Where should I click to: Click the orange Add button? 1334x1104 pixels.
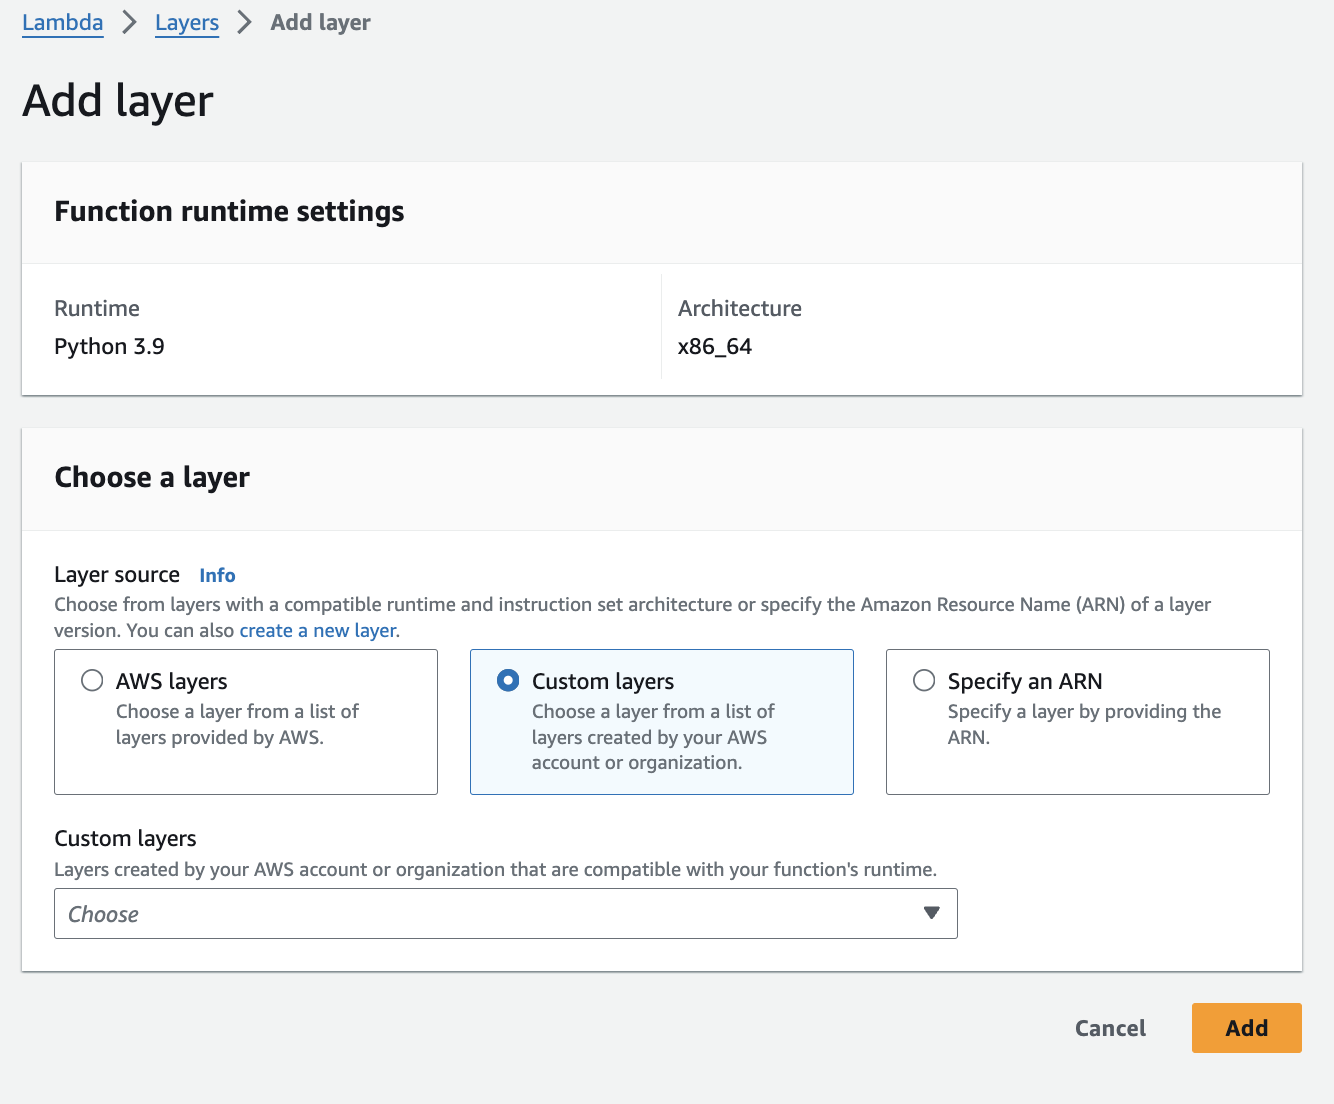(1246, 1028)
